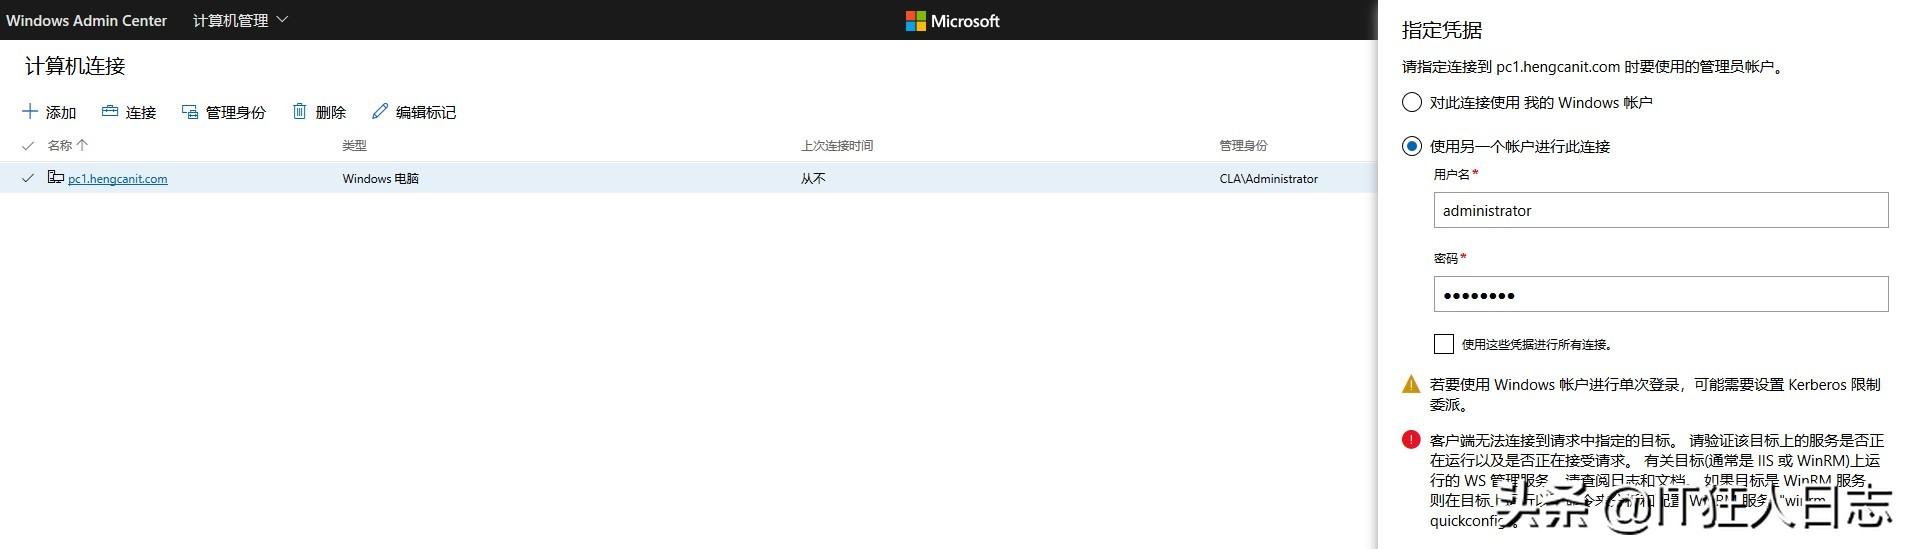Select 使用另一个帐户进行此连接 radio
The image size is (1911, 549).
coord(1412,146)
